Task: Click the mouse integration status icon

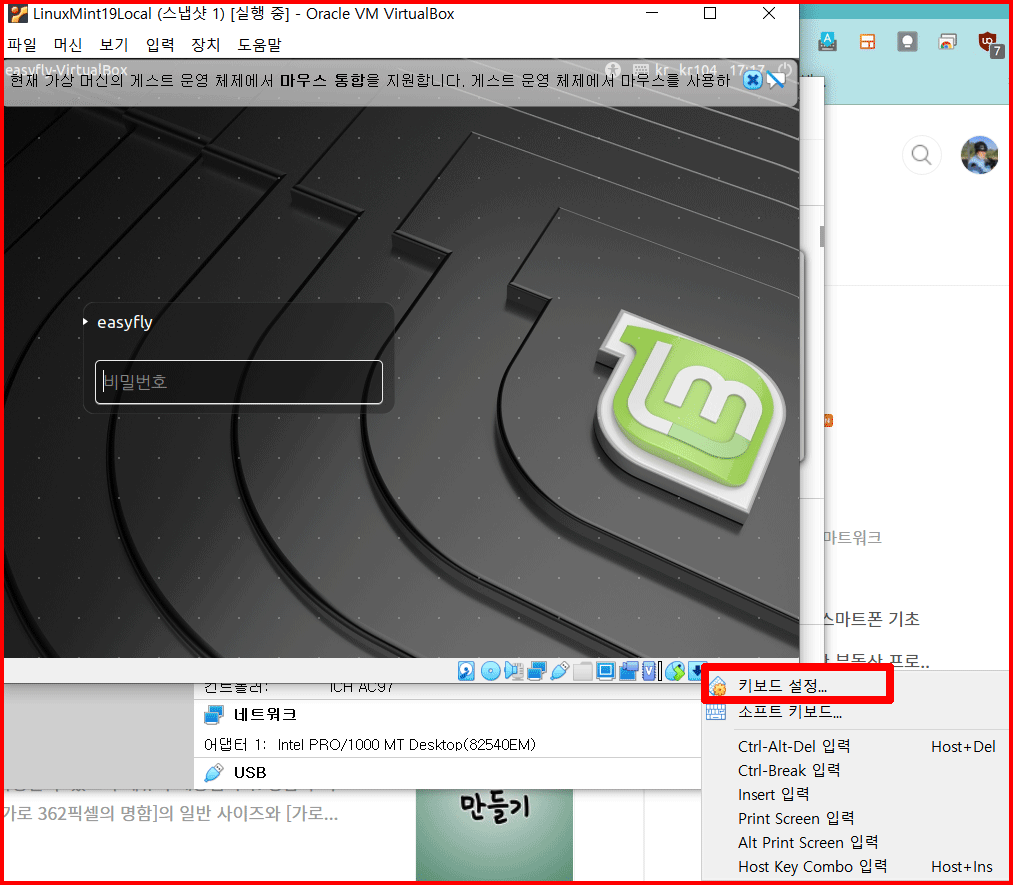Action: [675, 671]
